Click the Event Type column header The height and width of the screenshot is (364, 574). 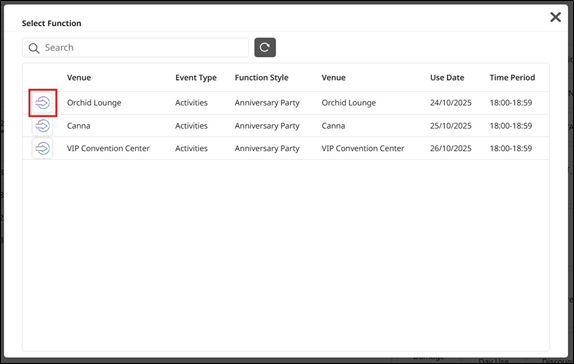pos(196,78)
